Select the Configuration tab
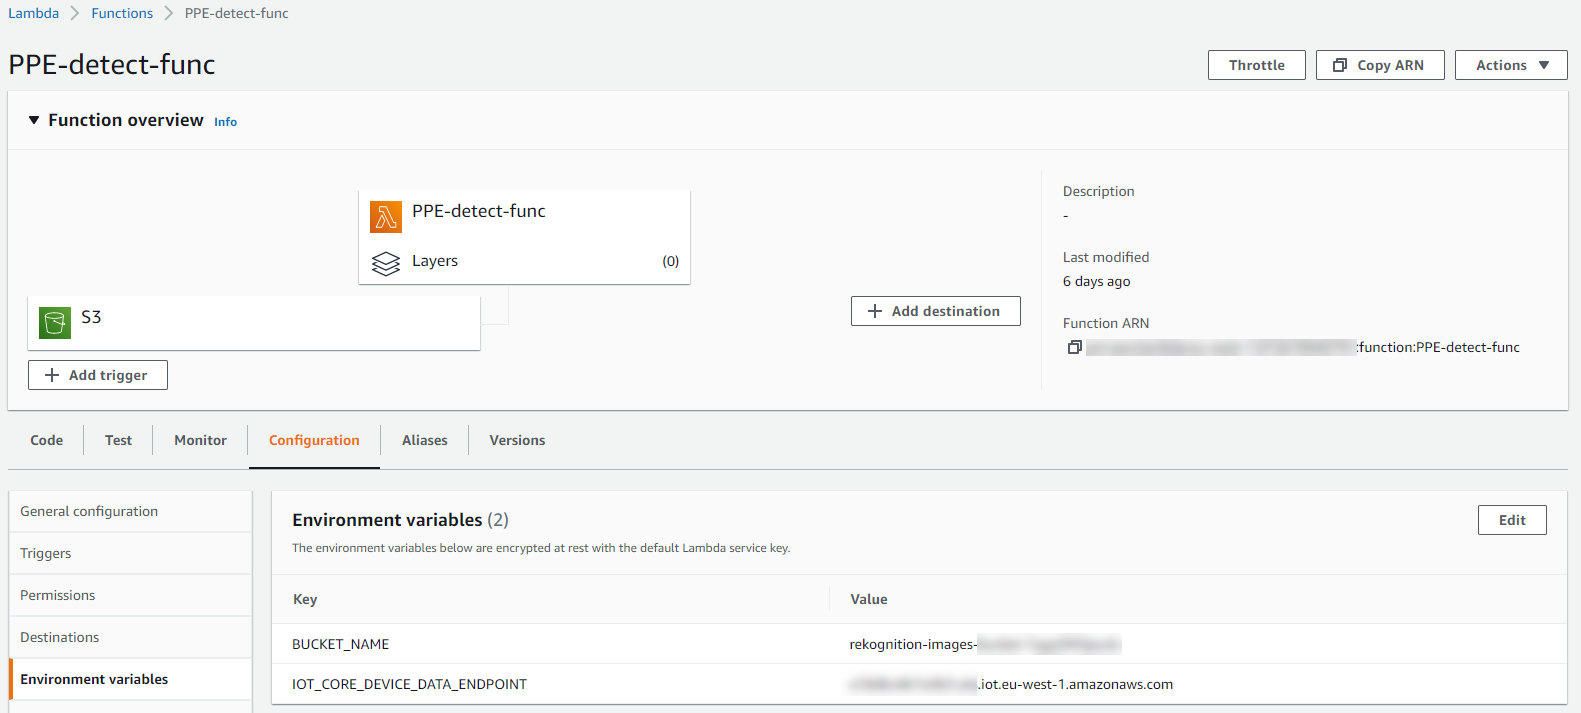 point(314,440)
